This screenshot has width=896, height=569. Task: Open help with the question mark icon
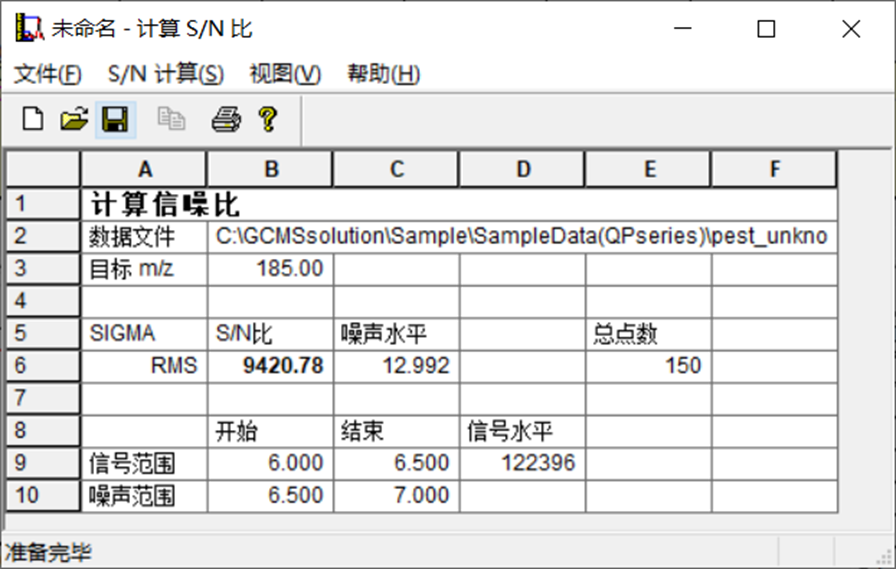[x=267, y=120]
